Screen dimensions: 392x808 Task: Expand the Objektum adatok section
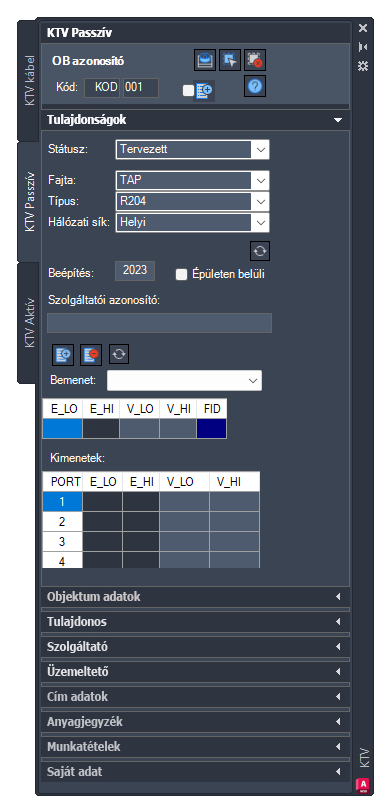click(195, 597)
